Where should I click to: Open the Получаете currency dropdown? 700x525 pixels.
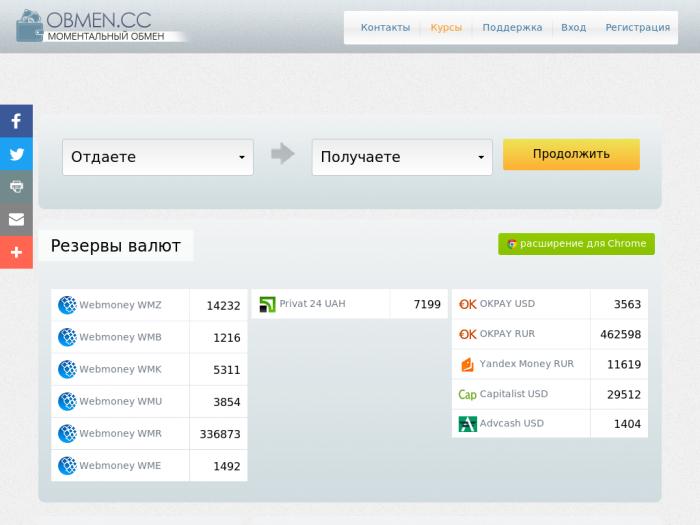402,157
